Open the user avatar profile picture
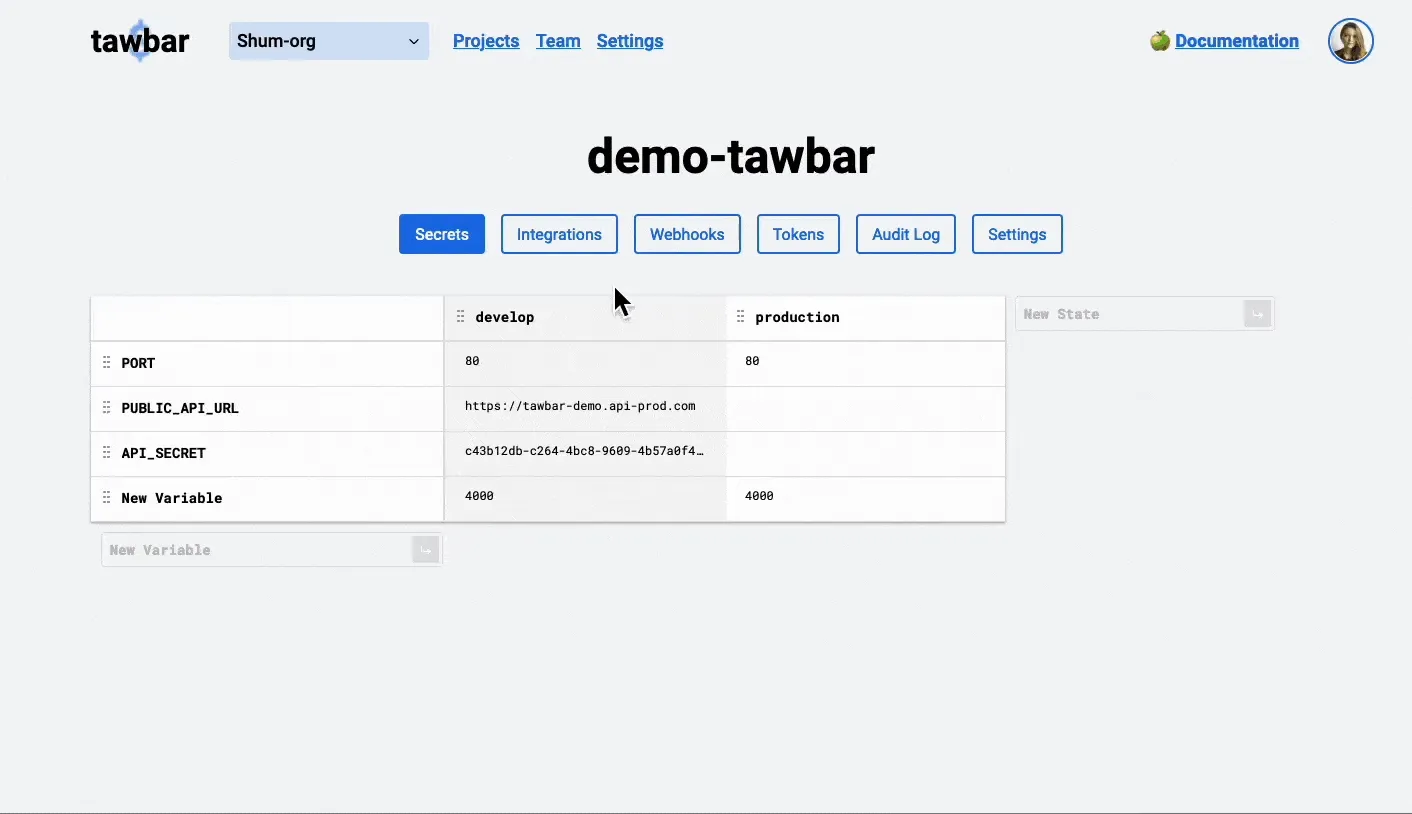The width and height of the screenshot is (1412, 814). (x=1350, y=41)
